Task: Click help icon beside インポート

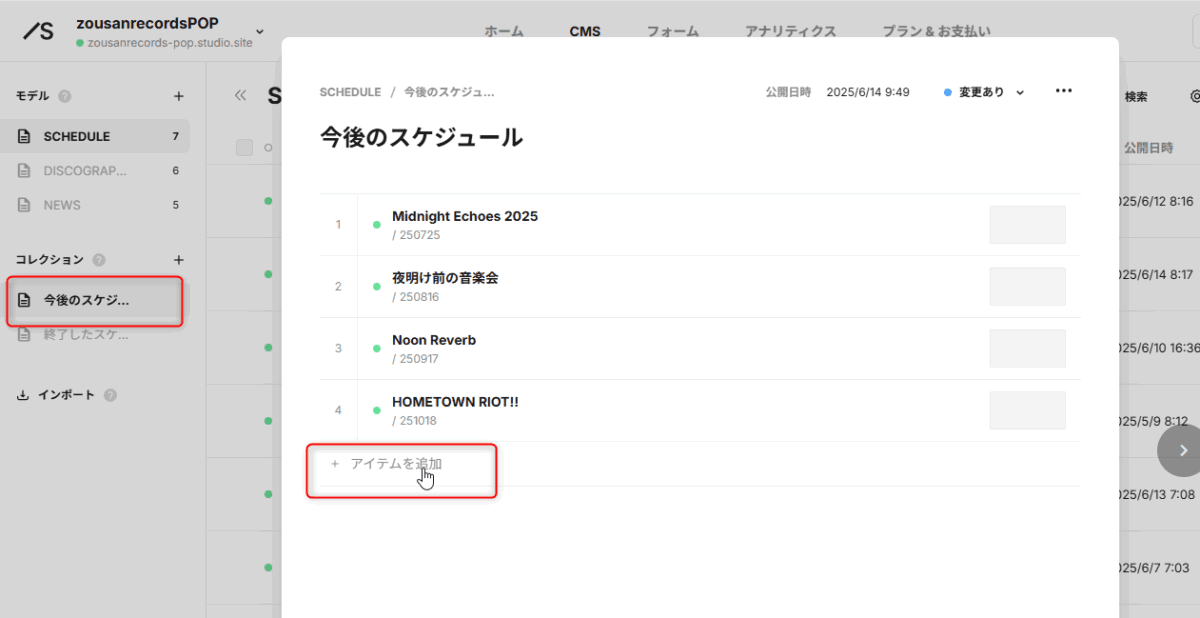Action: click(110, 395)
